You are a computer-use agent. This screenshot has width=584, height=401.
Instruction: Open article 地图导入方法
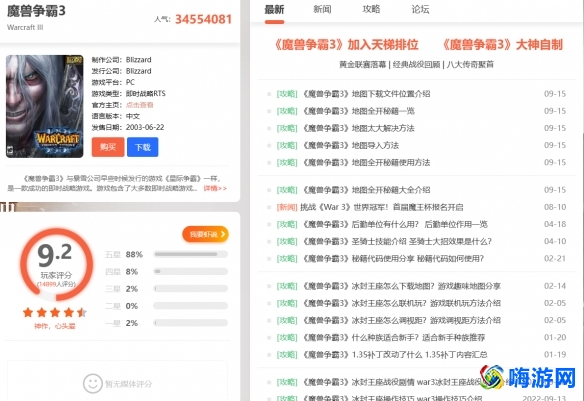tap(350, 145)
